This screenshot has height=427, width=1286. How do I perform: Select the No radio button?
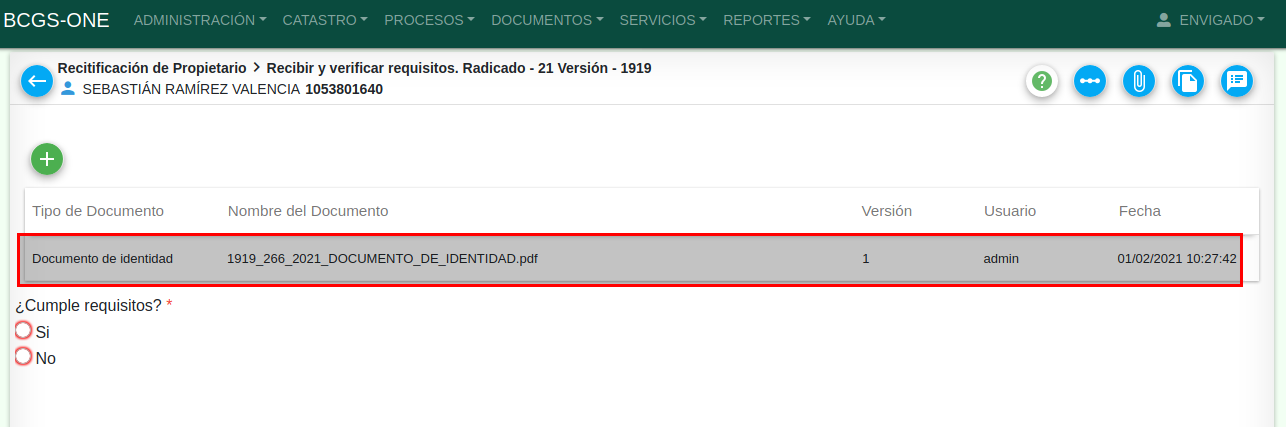tap(24, 357)
